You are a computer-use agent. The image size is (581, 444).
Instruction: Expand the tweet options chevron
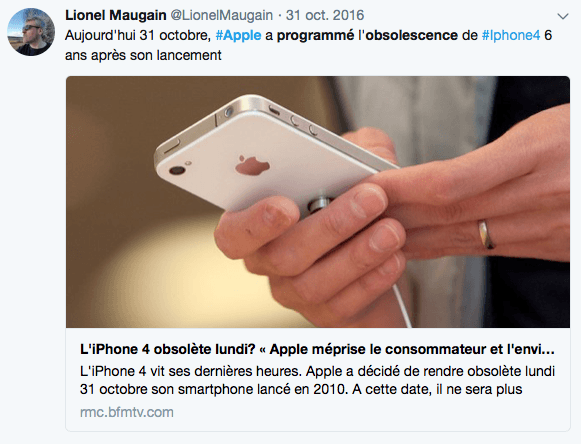(563, 16)
